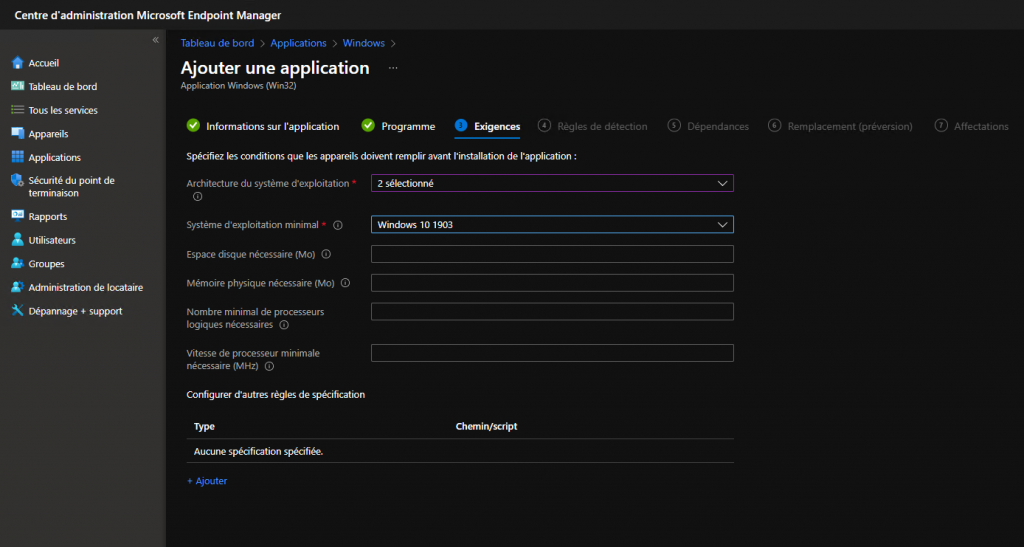Screen dimensions: 1024x547
Task: Click info icon for Architecture du système d'exploitation
Action: [197, 196]
